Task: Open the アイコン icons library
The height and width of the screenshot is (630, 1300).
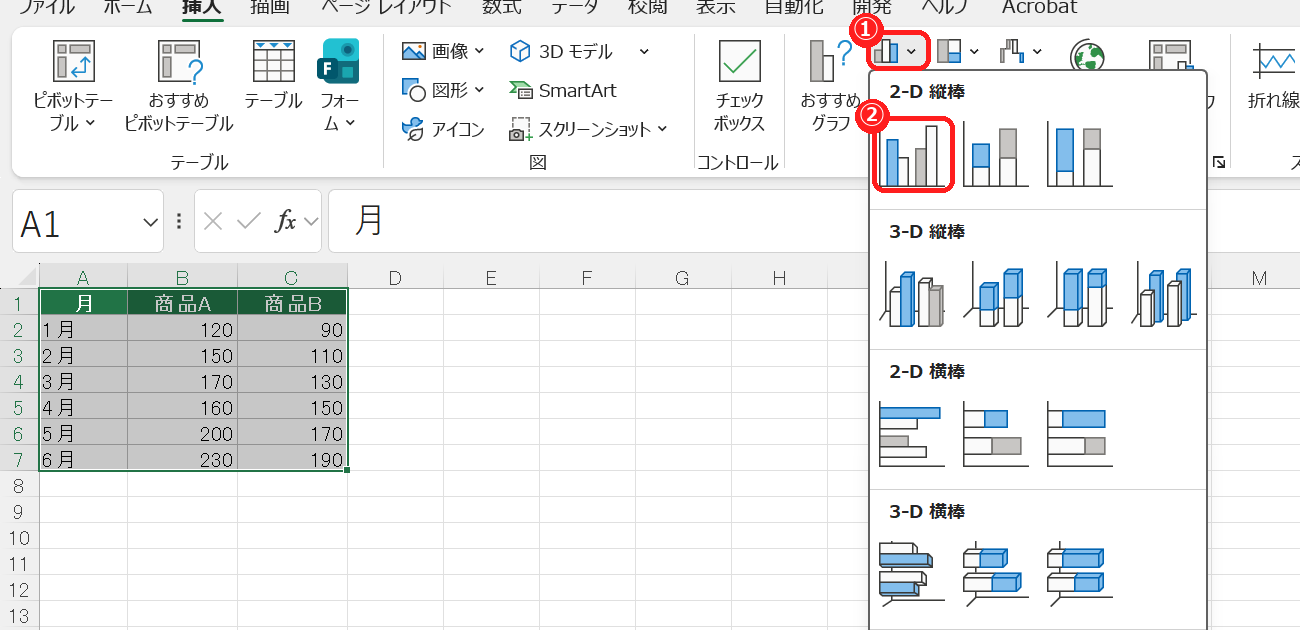Action: [x=443, y=129]
